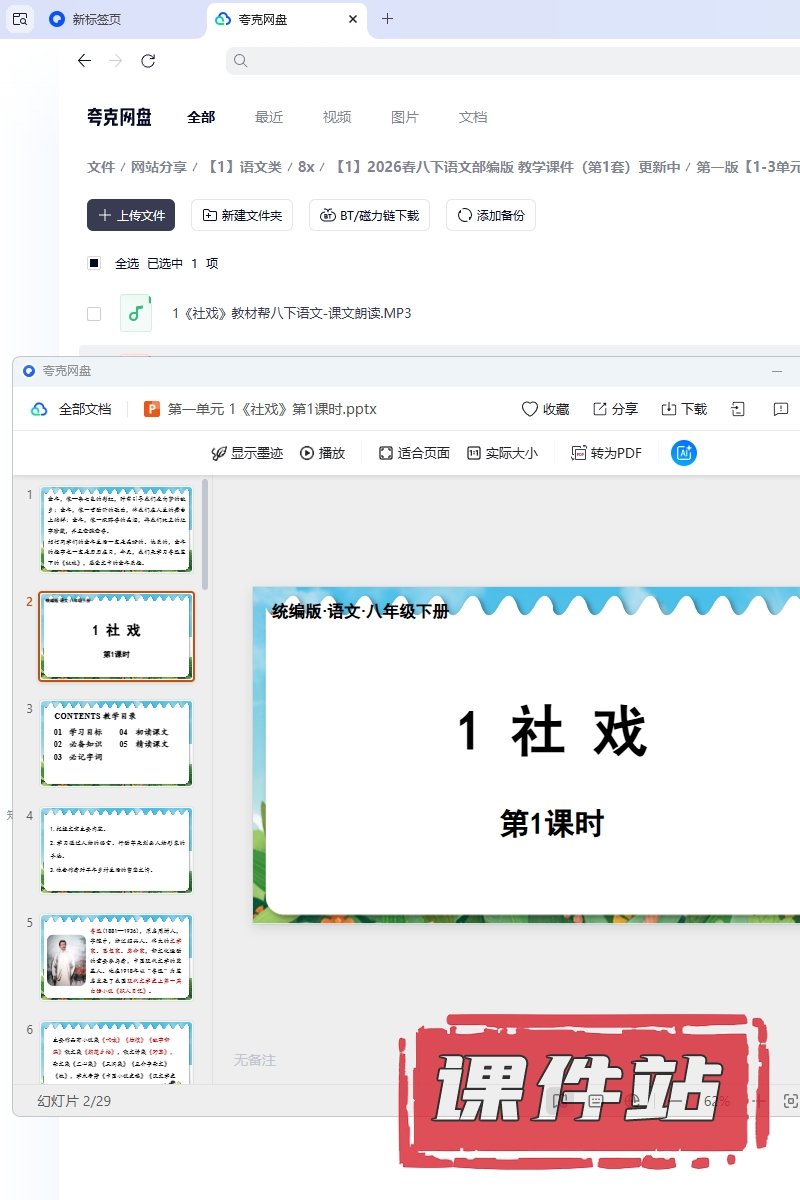Switch to 实际大小 actual size
Screen dimensions: 800x1200
click(502, 453)
